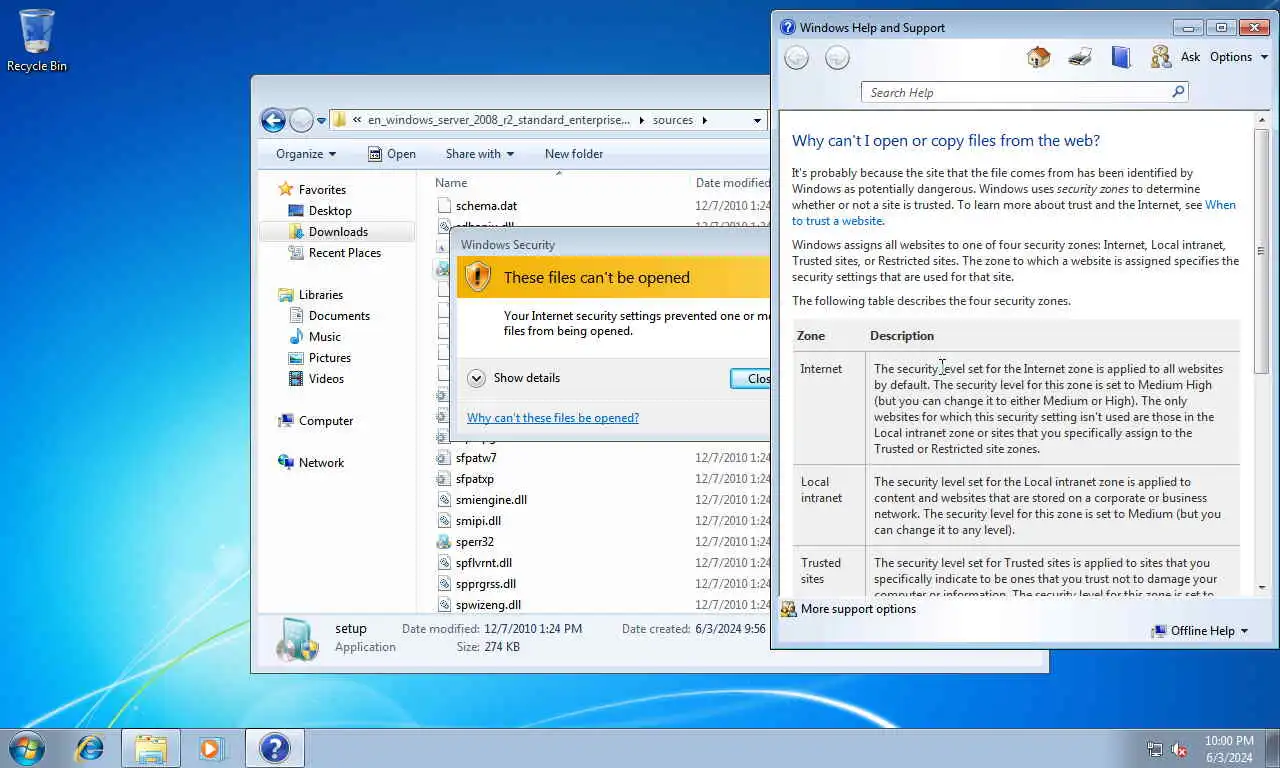The height and width of the screenshot is (768, 1280).
Task: Go forward in the Explorer window
Action: tap(301, 120)
